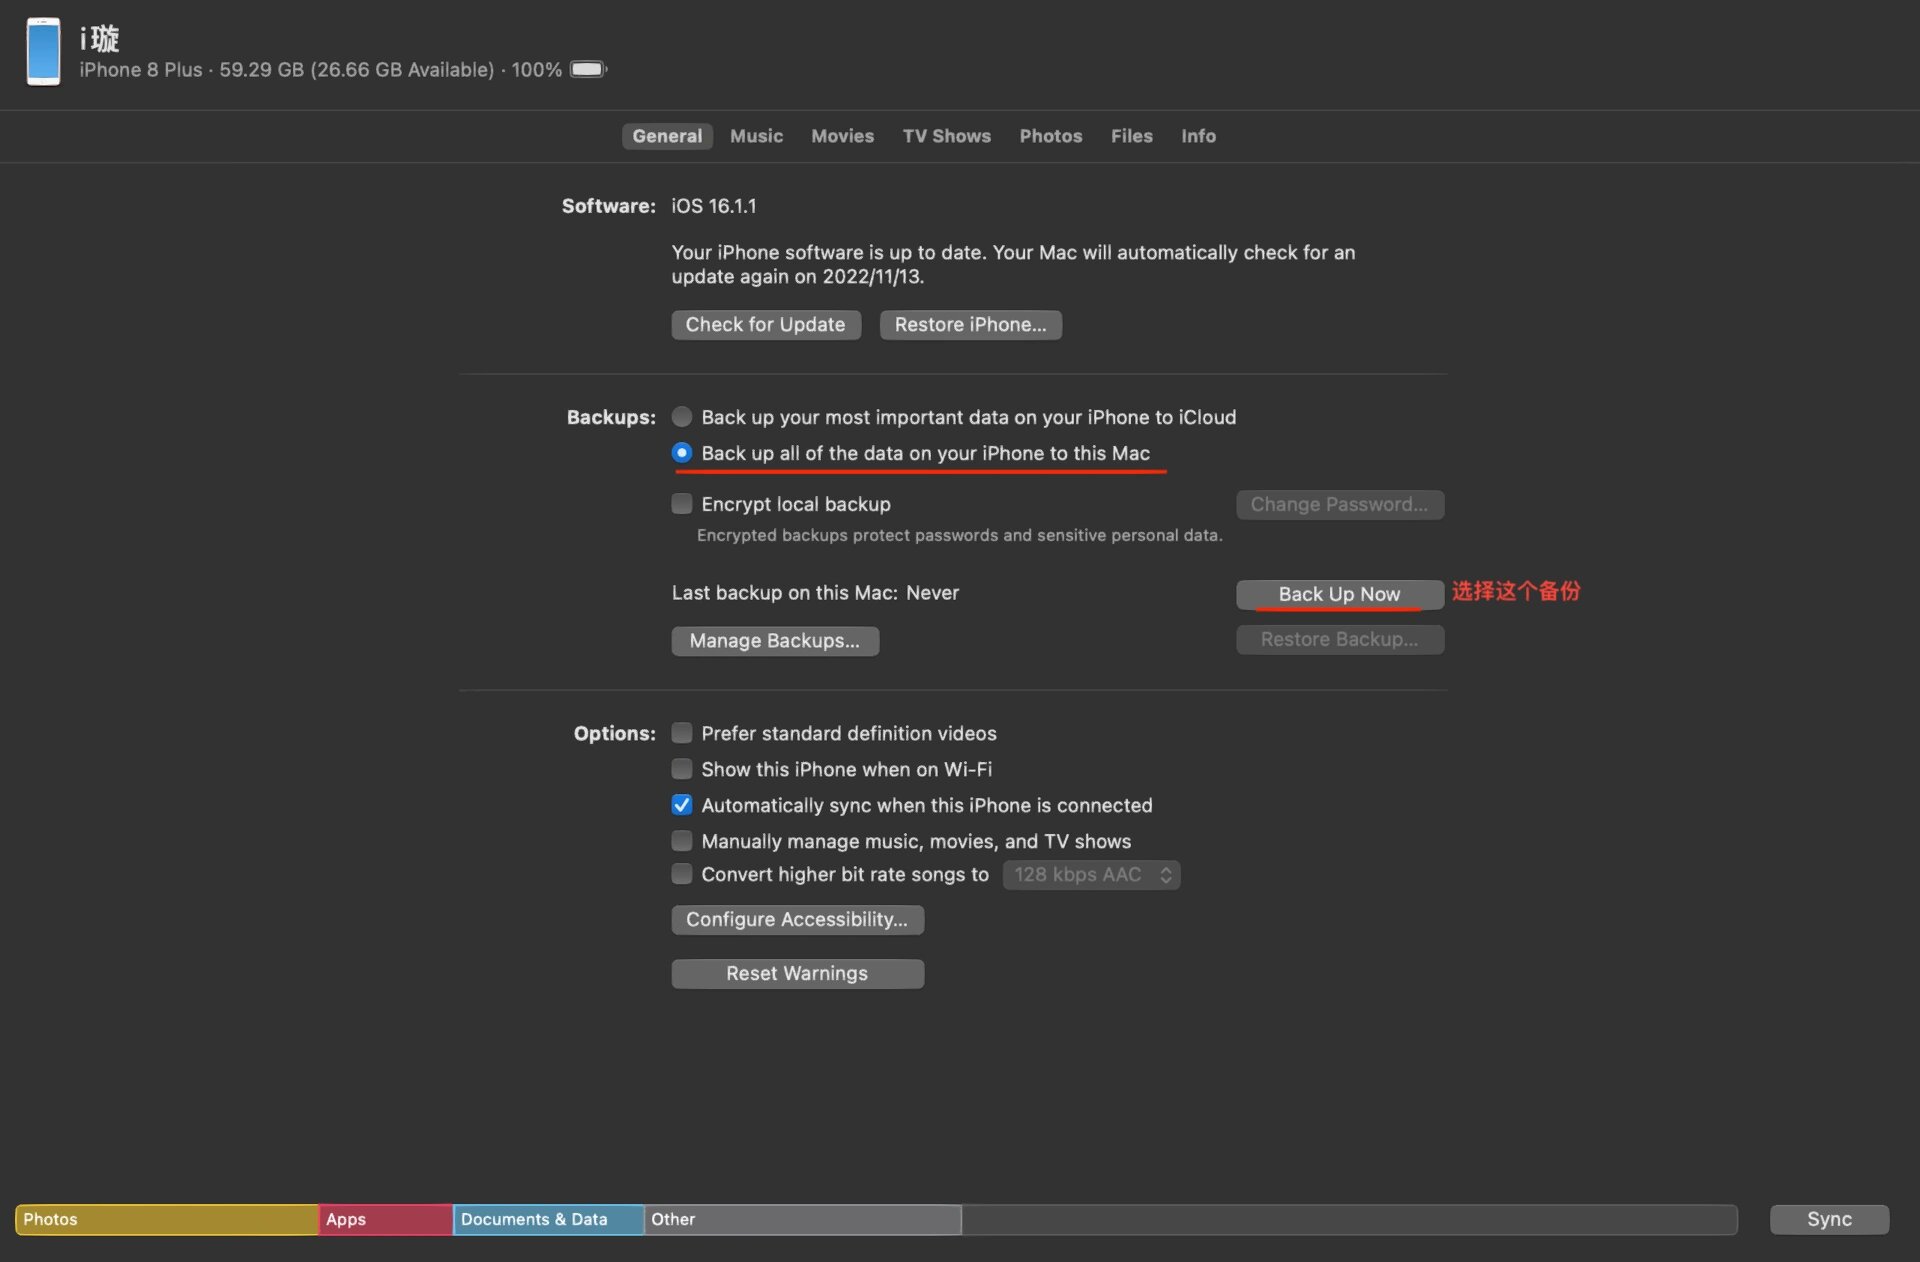
Task: Click Restore Backup... button
Action: point(1340,640)
